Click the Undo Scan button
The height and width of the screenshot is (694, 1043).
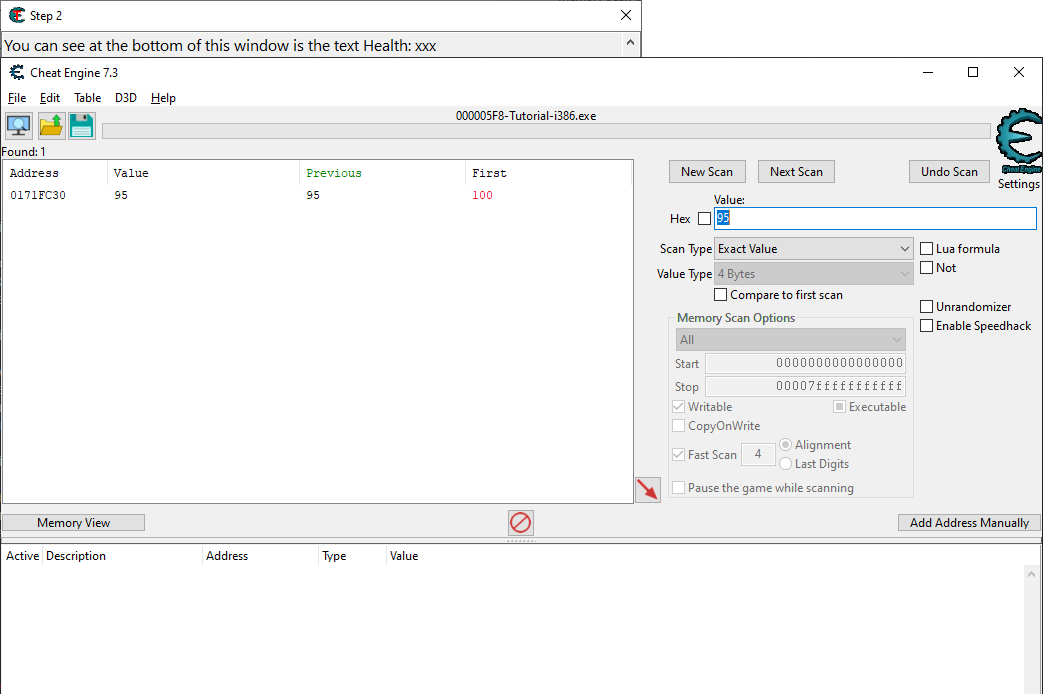[x=949, y=172]
